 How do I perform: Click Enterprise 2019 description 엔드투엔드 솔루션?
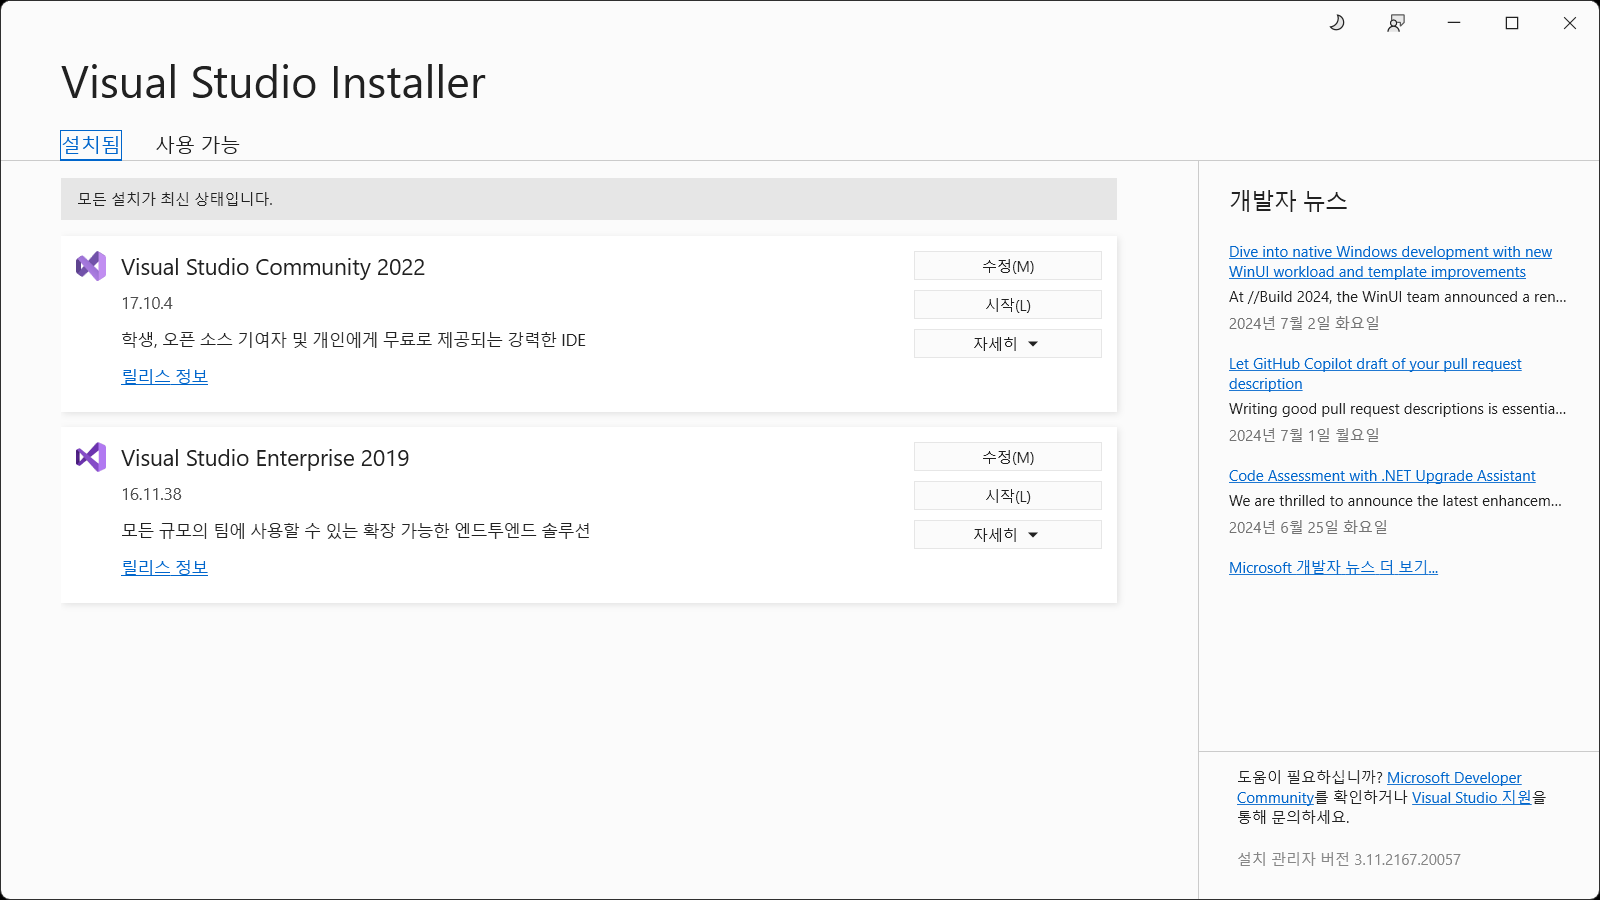[356, 530]
